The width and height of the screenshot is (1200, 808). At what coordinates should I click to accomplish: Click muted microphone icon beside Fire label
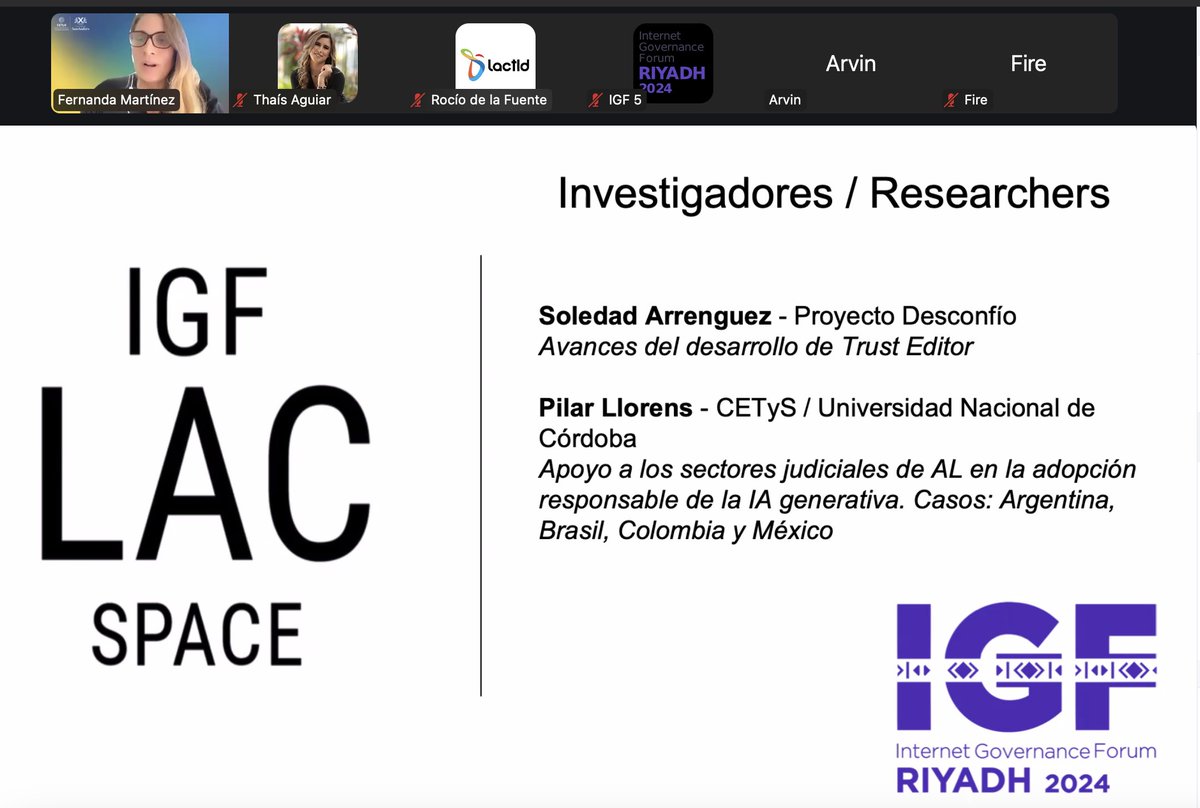(951, 100)
